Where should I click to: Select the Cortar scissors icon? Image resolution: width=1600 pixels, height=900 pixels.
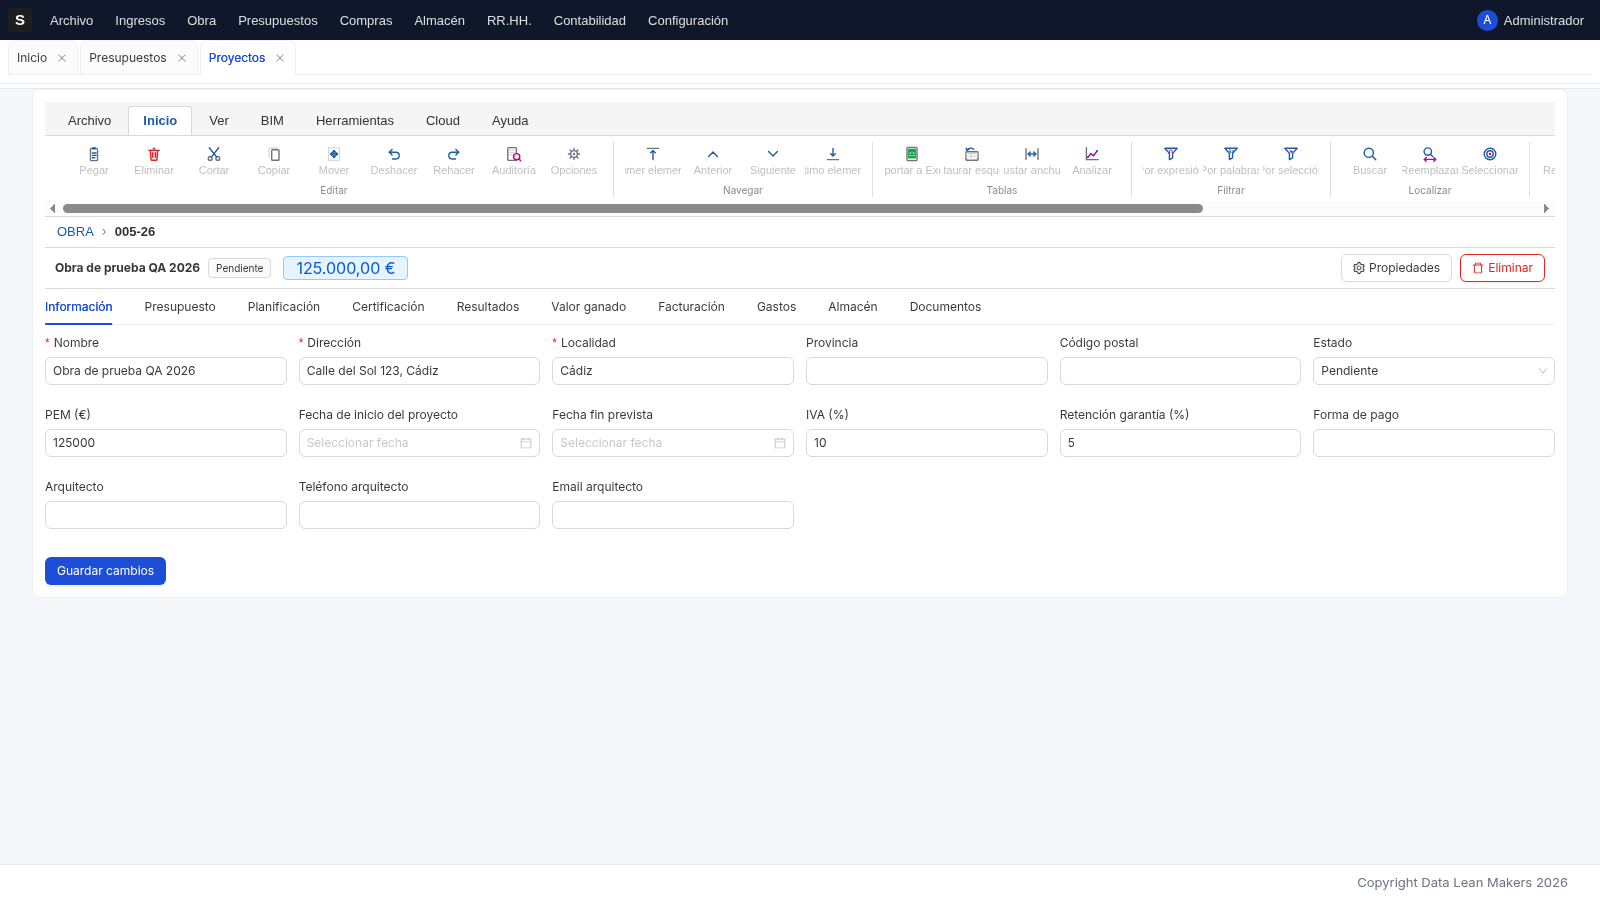coord(214,154)
